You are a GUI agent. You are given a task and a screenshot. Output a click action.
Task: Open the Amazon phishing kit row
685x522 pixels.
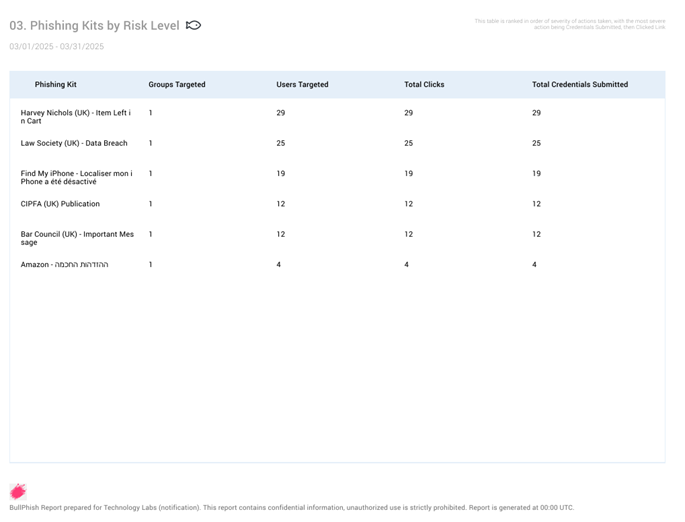coord(65,265)
